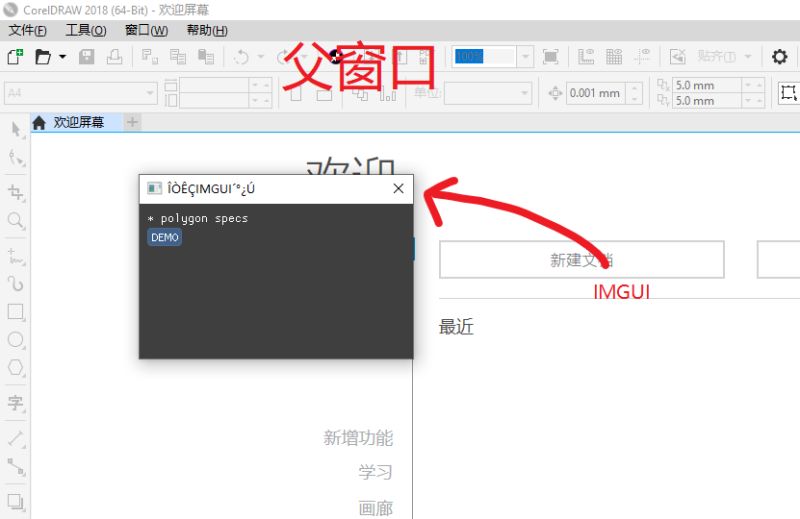Viewport: 800px width, 519px height.
Task: Click the upper 5.0 mm duplicate distance field
Action: pyautogui.click(x=706, y=85)
